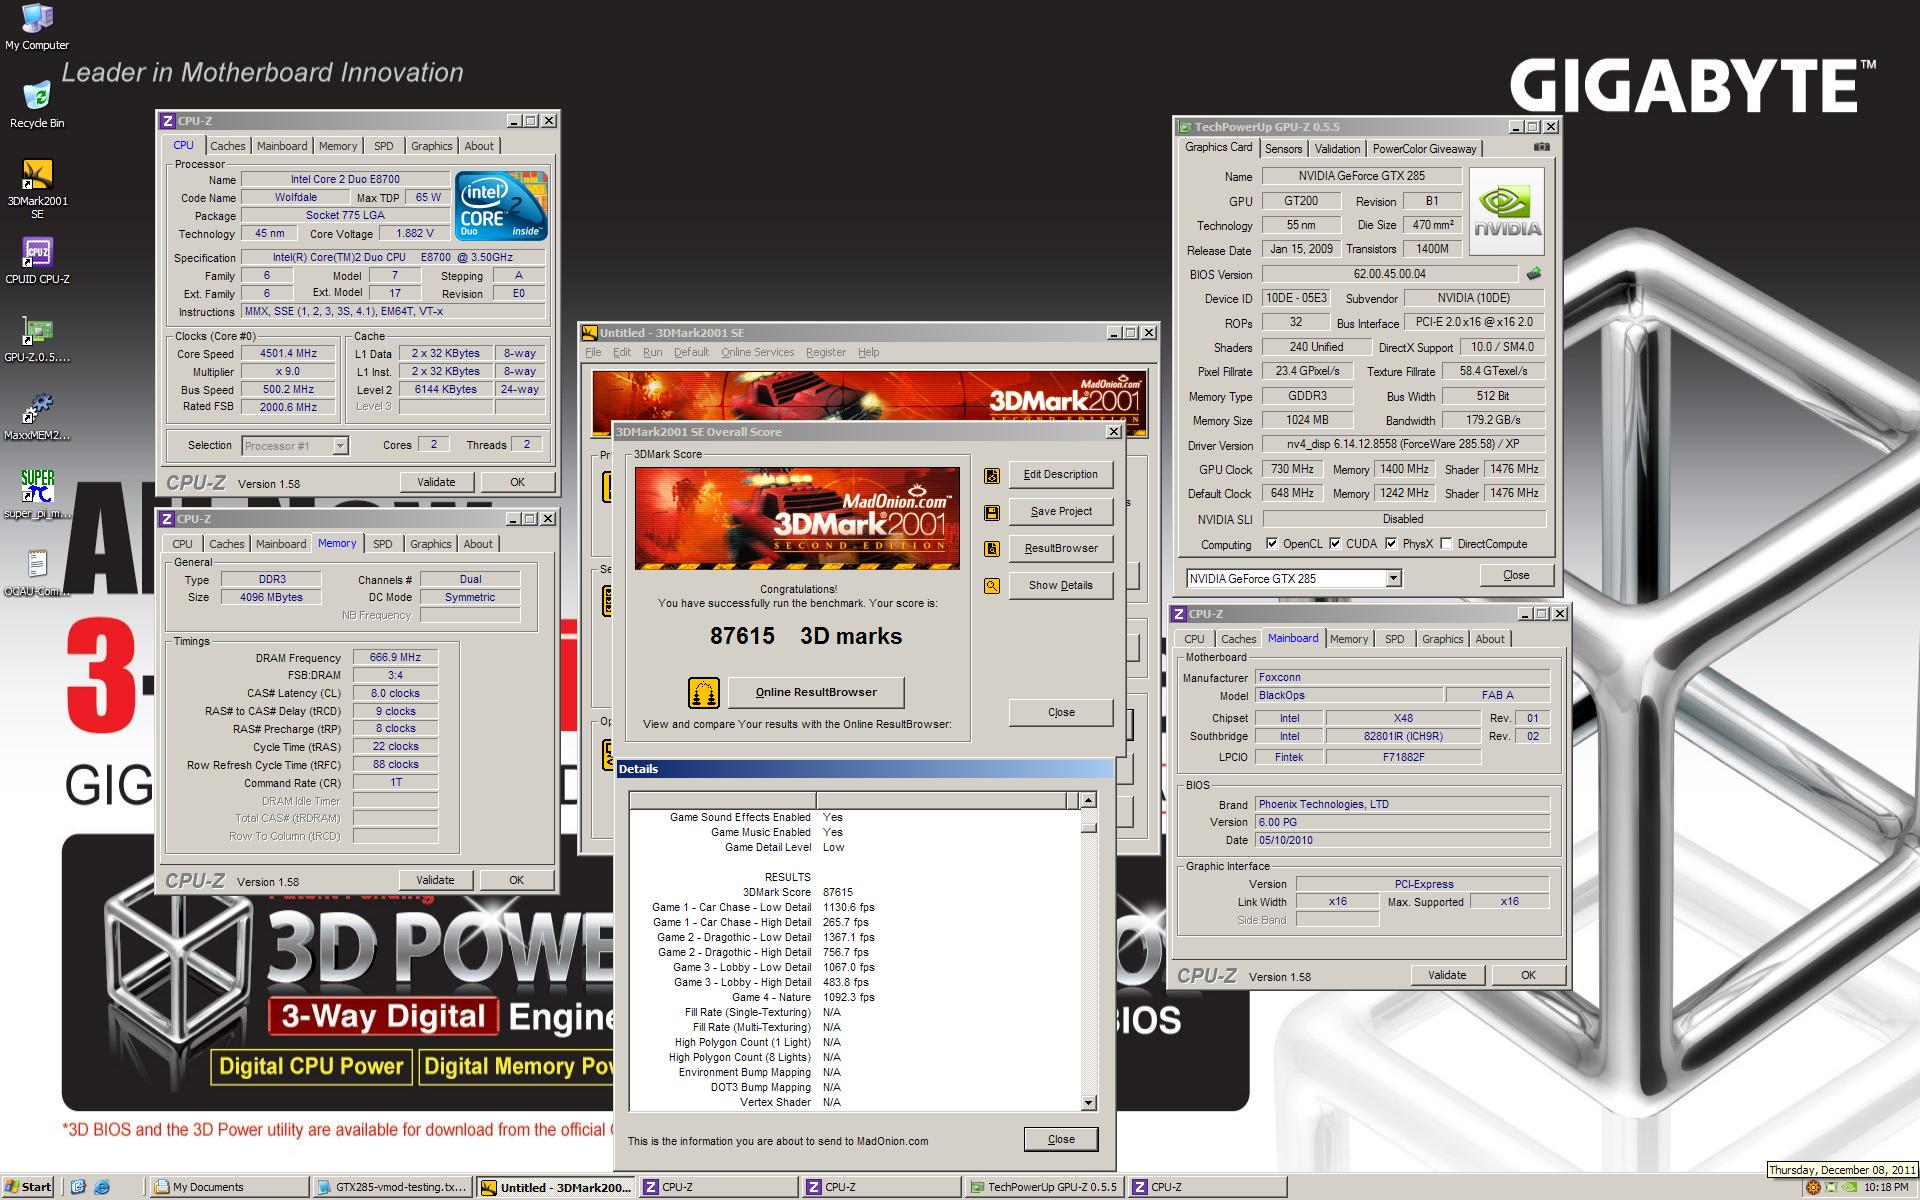
Task: Open My Computer desktop icon
Action: click(x=37, y=27)
